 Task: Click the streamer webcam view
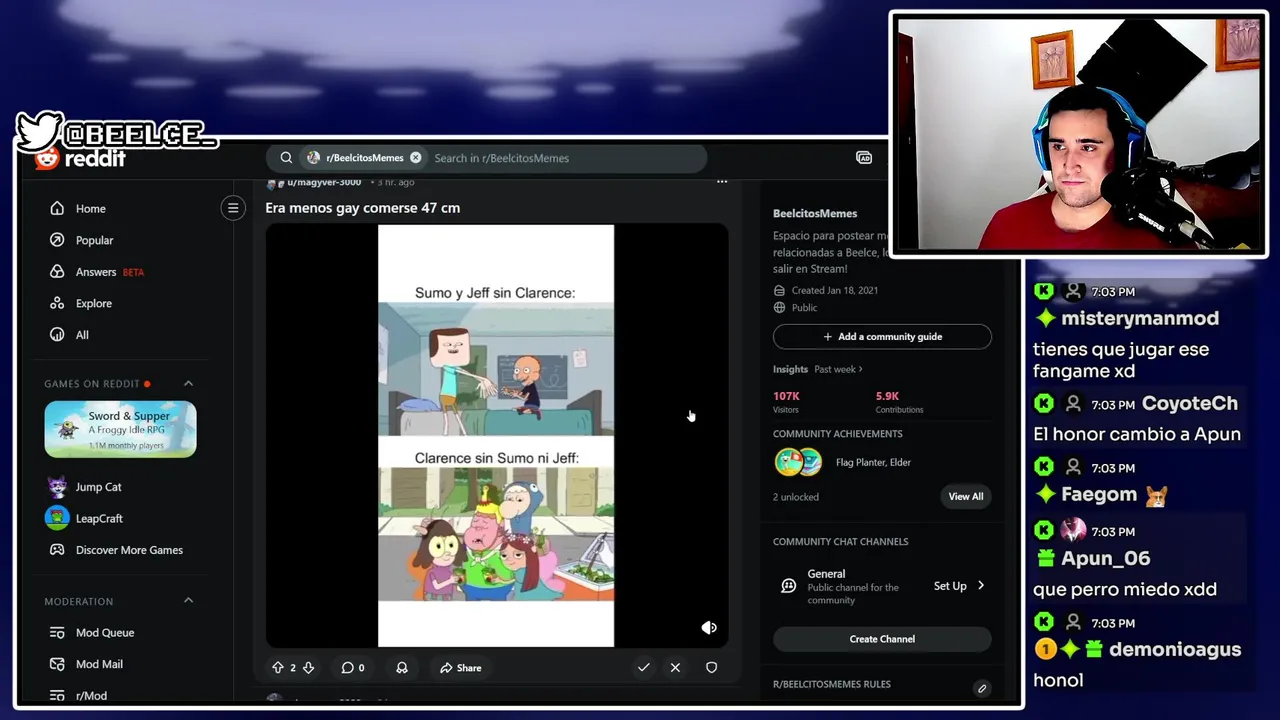[1078, 134]
